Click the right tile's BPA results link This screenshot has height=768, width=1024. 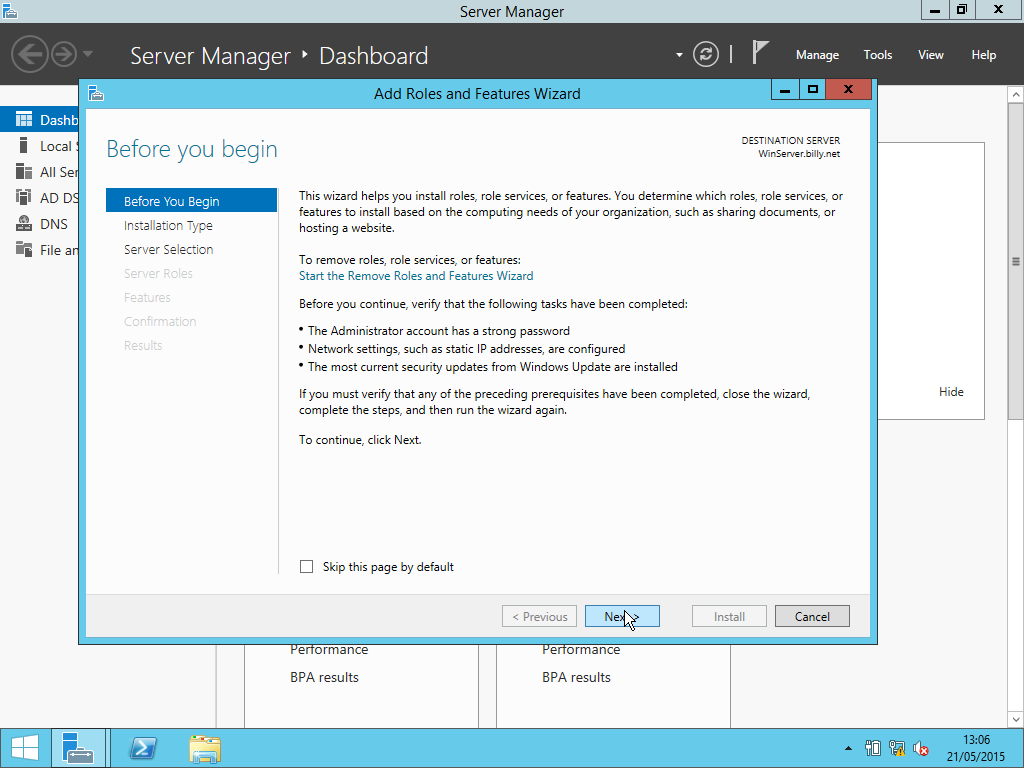(x=576, y=677)
